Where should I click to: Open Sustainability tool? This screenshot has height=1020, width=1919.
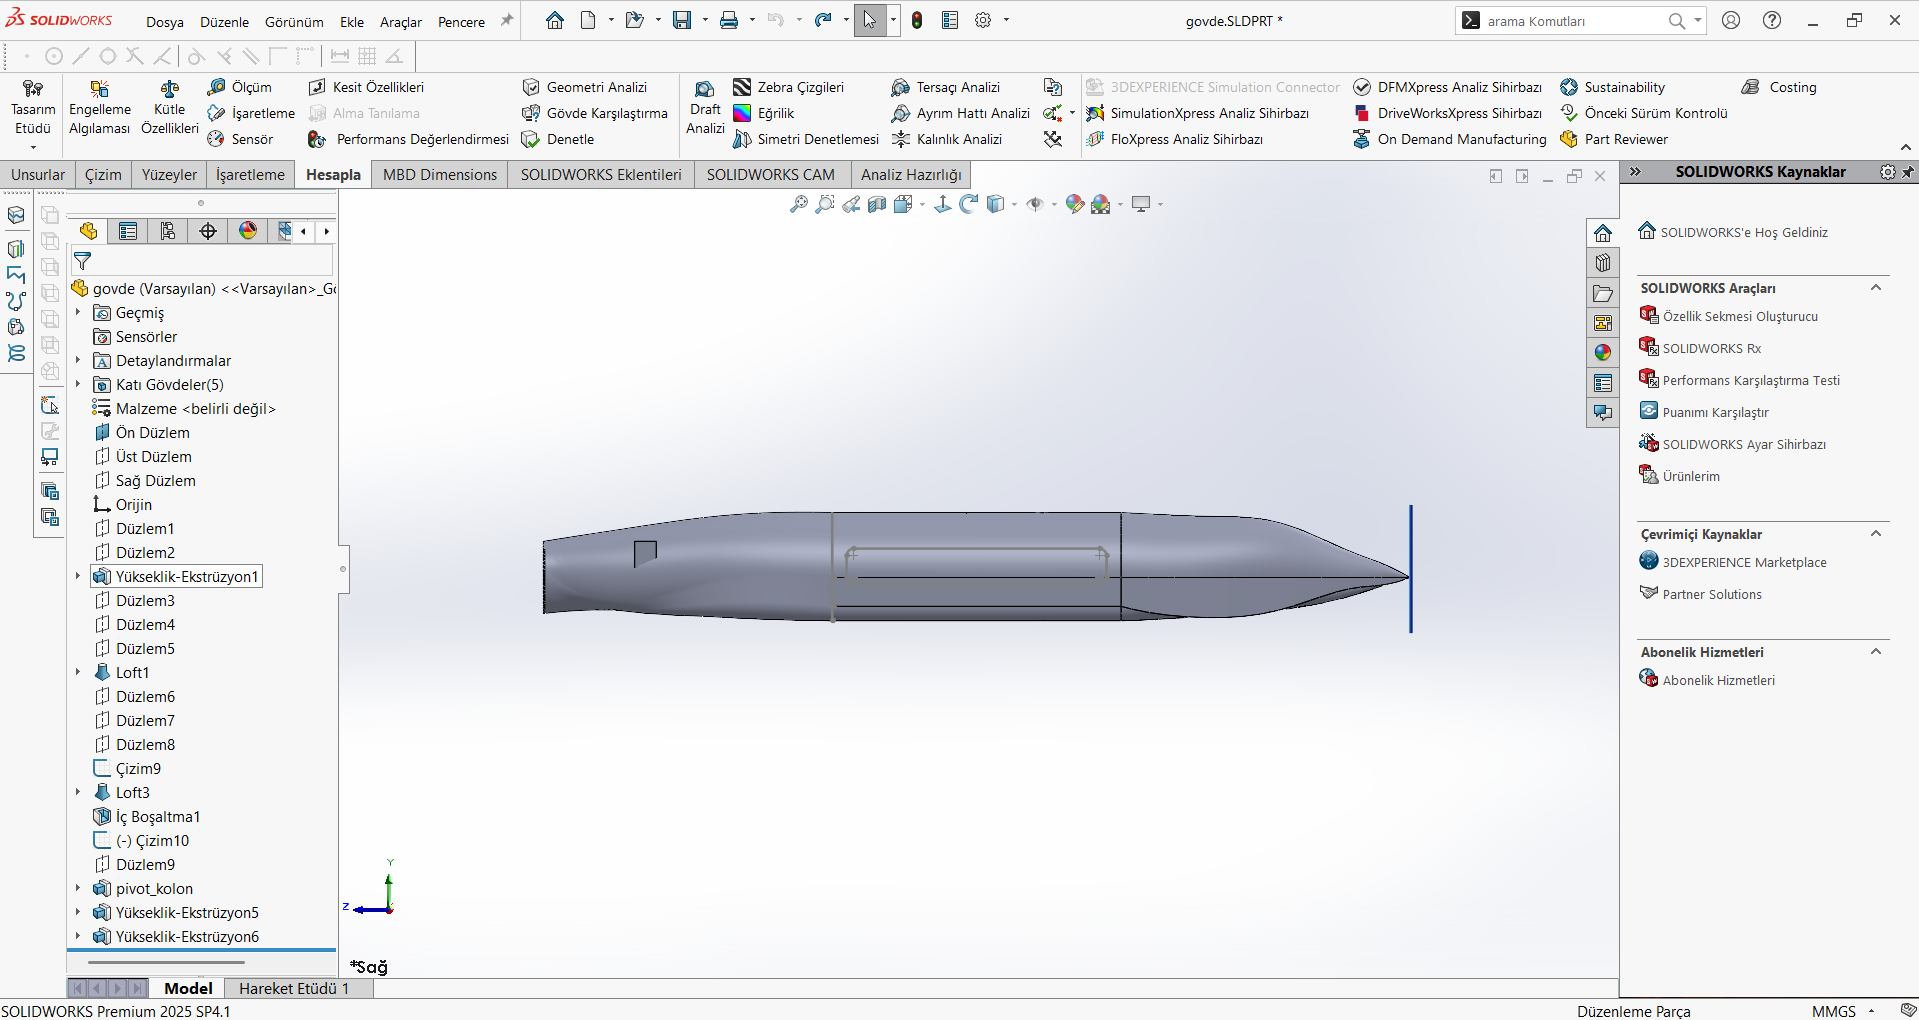pyautogui.click(x=1613, y=87)
